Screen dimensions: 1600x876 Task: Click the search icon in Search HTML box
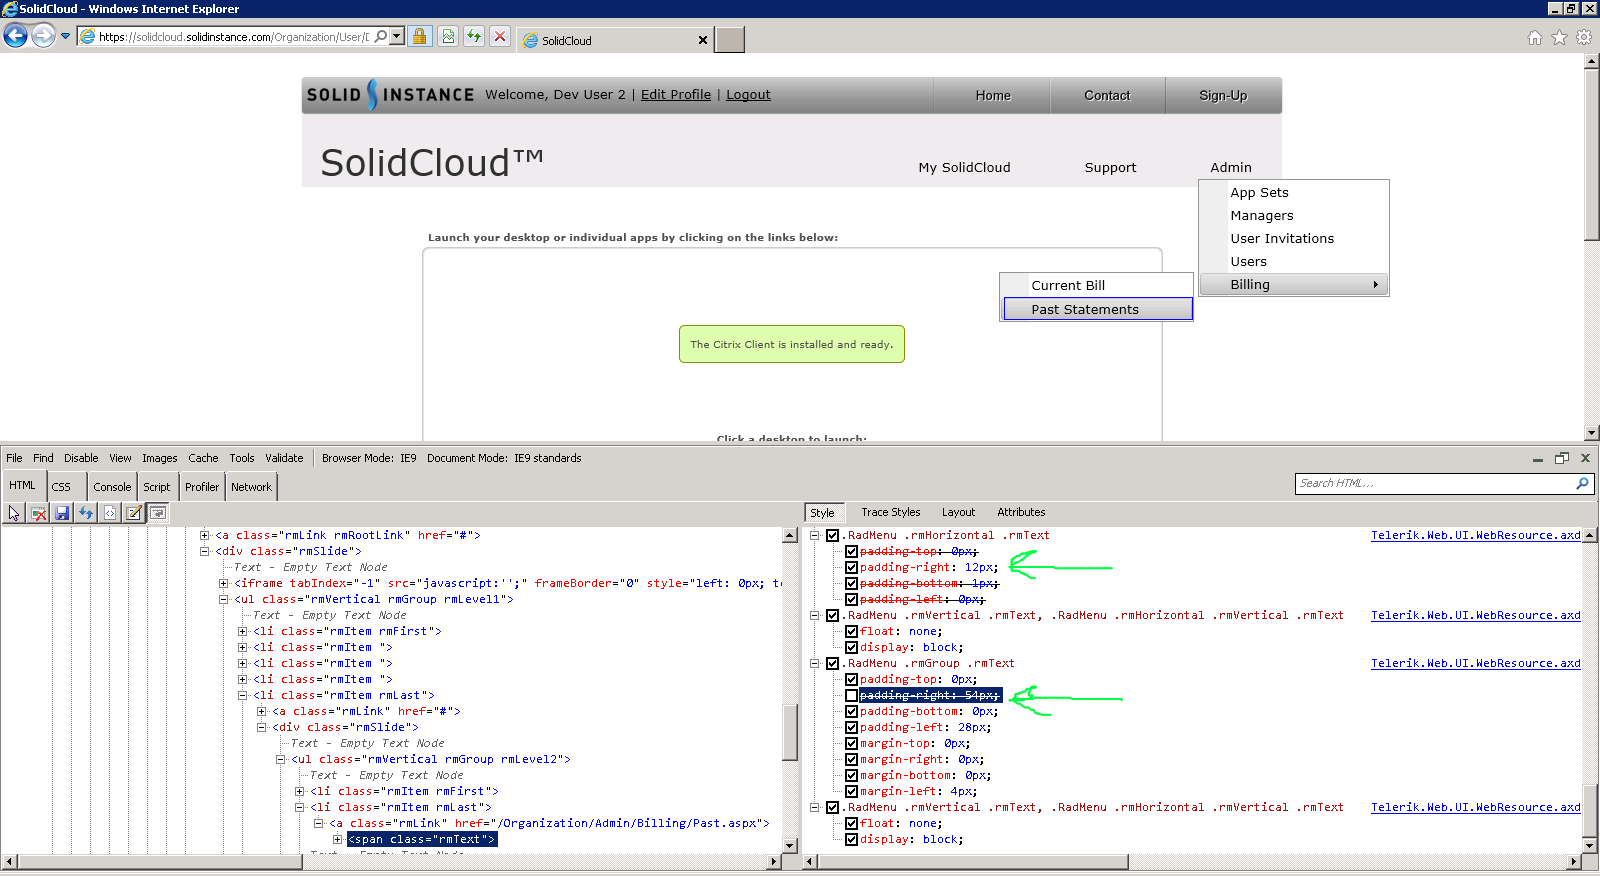tap(1582, 483)
